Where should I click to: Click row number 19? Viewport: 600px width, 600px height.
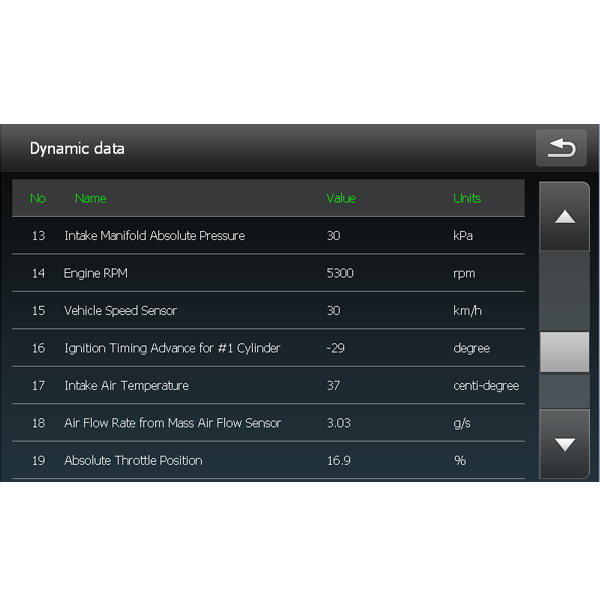(x=38, y=461)
